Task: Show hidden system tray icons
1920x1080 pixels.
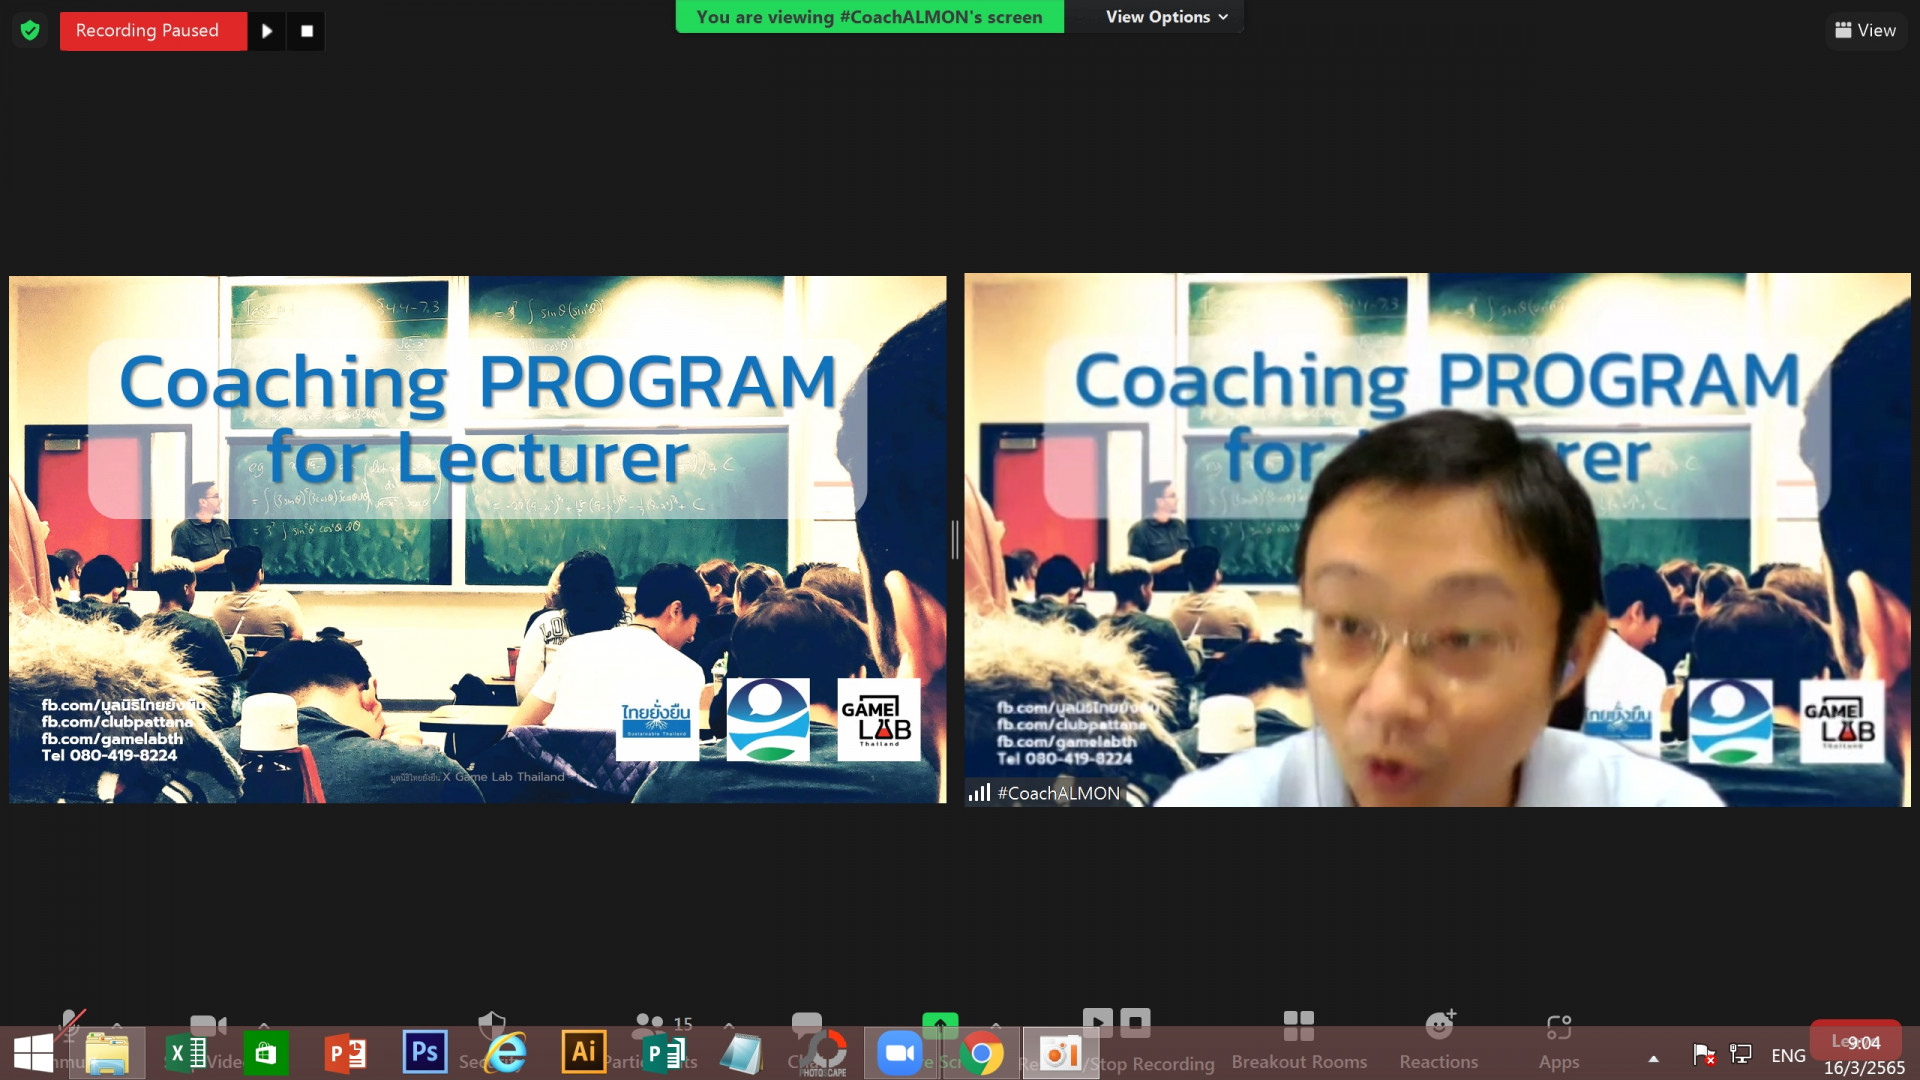Action: point(1653,1058)
